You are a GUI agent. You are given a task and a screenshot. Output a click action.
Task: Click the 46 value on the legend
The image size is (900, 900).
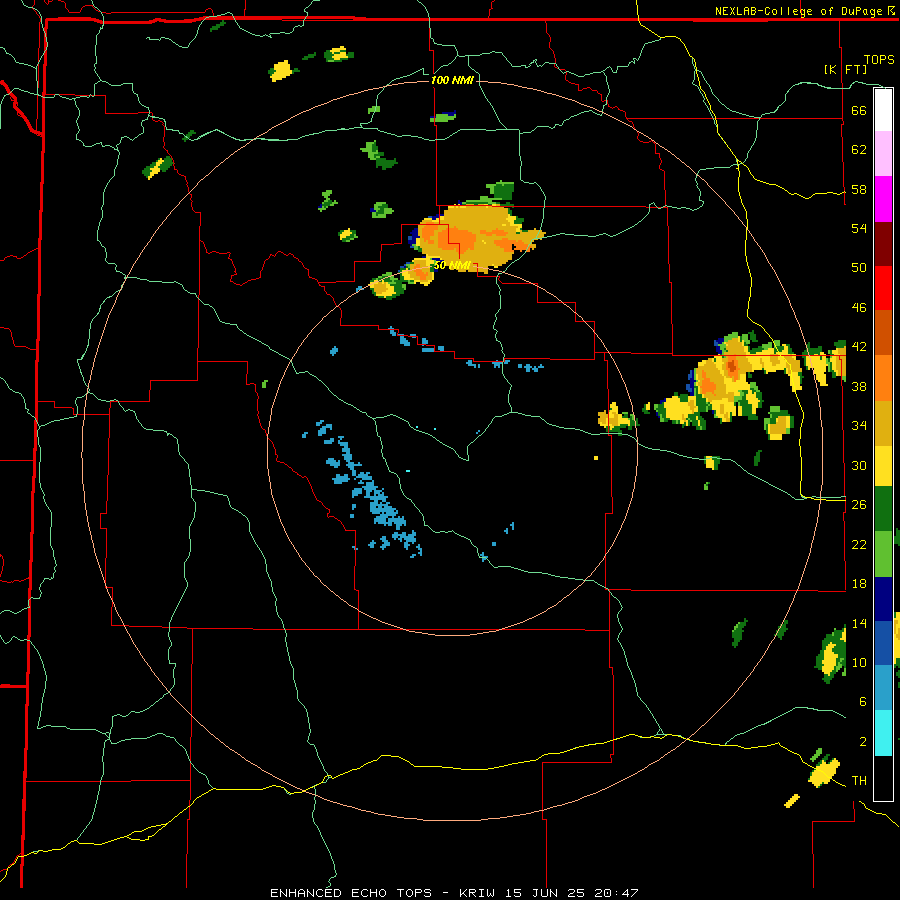[859, 308]
